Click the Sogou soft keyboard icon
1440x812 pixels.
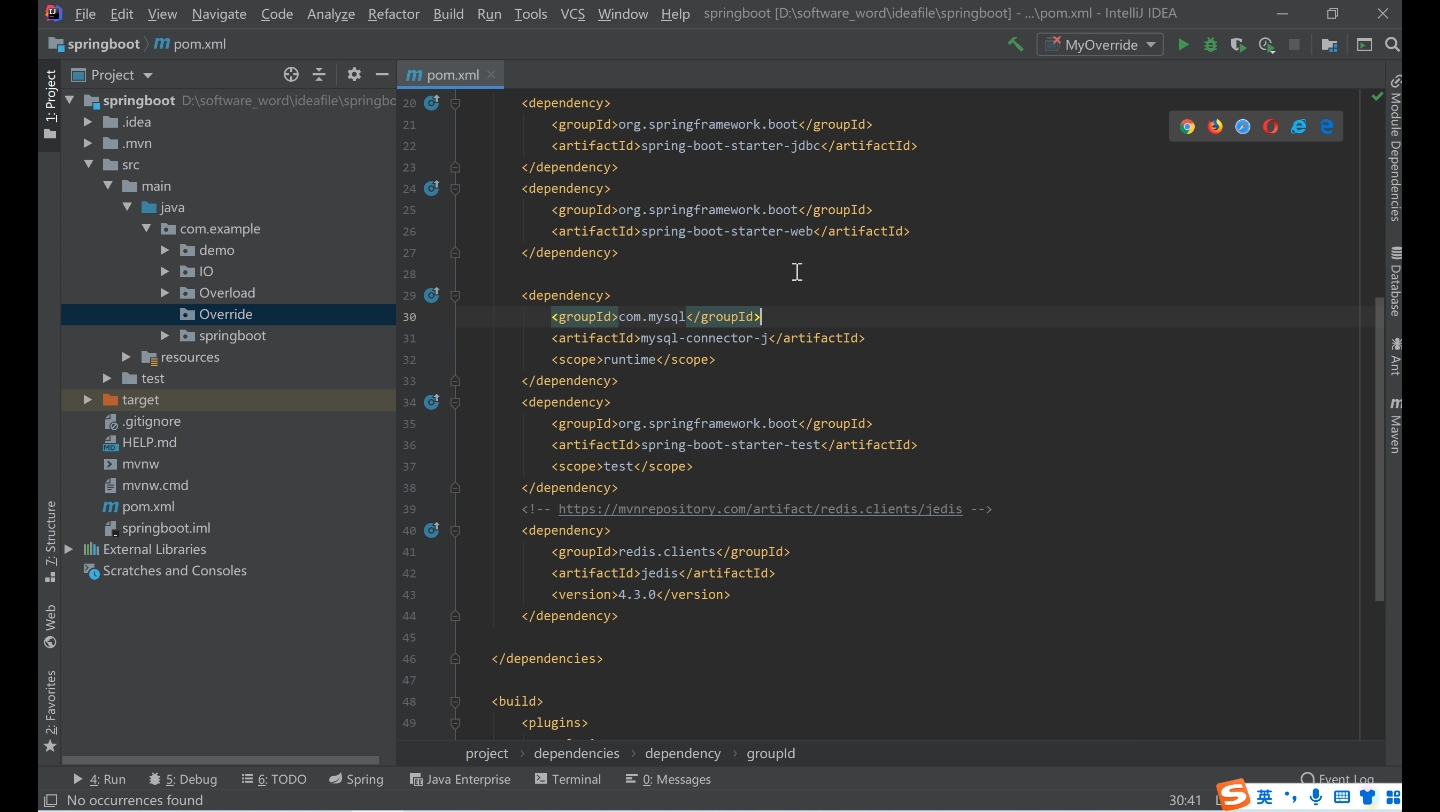(1342, 797)
